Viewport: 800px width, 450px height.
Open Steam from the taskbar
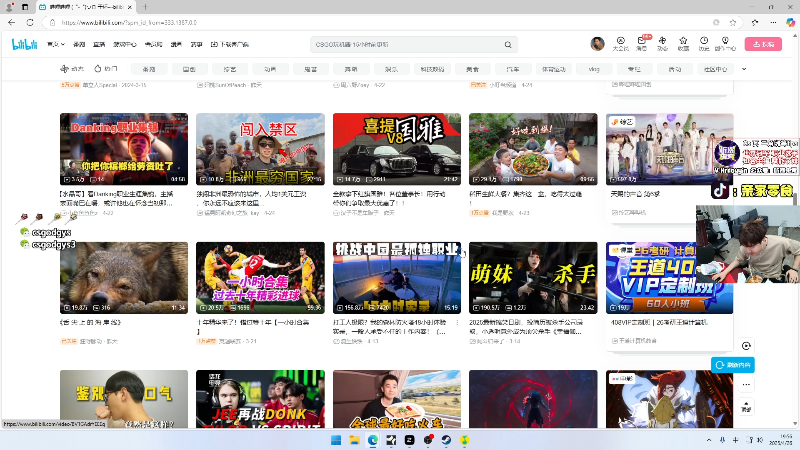click(446, 440)
